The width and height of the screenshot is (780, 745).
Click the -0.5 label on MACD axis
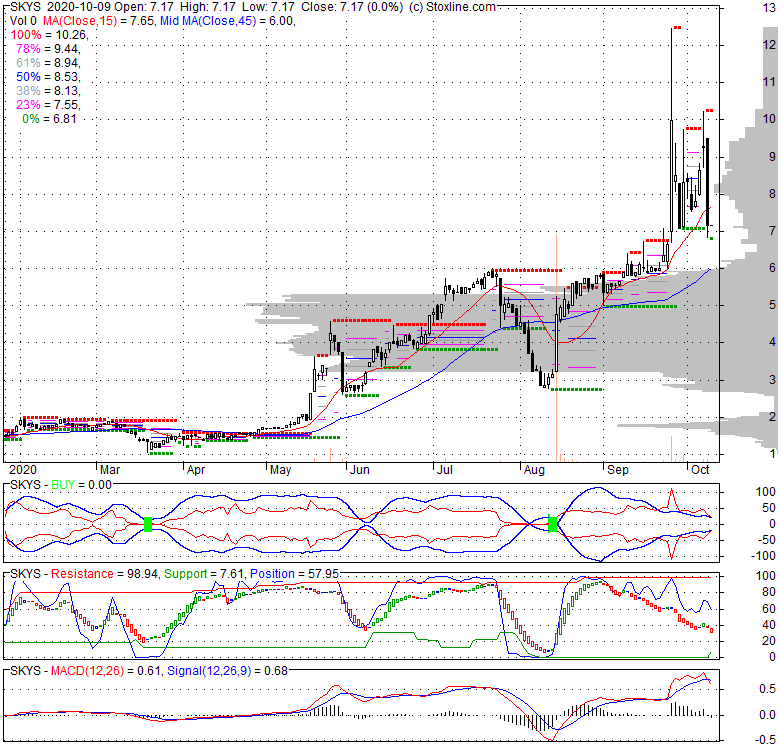click(x=766, y=740)
